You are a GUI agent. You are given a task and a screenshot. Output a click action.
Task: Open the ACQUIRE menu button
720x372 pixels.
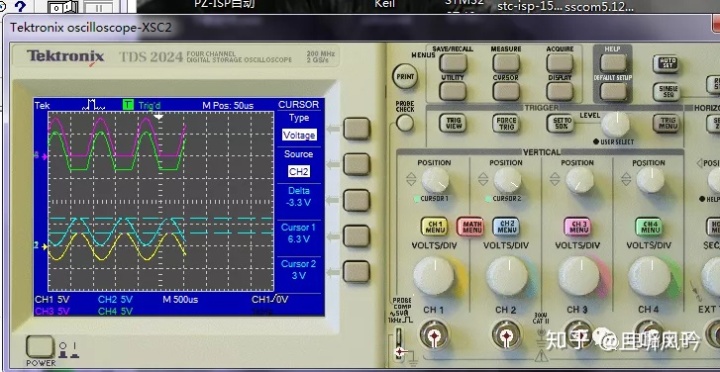560,63
